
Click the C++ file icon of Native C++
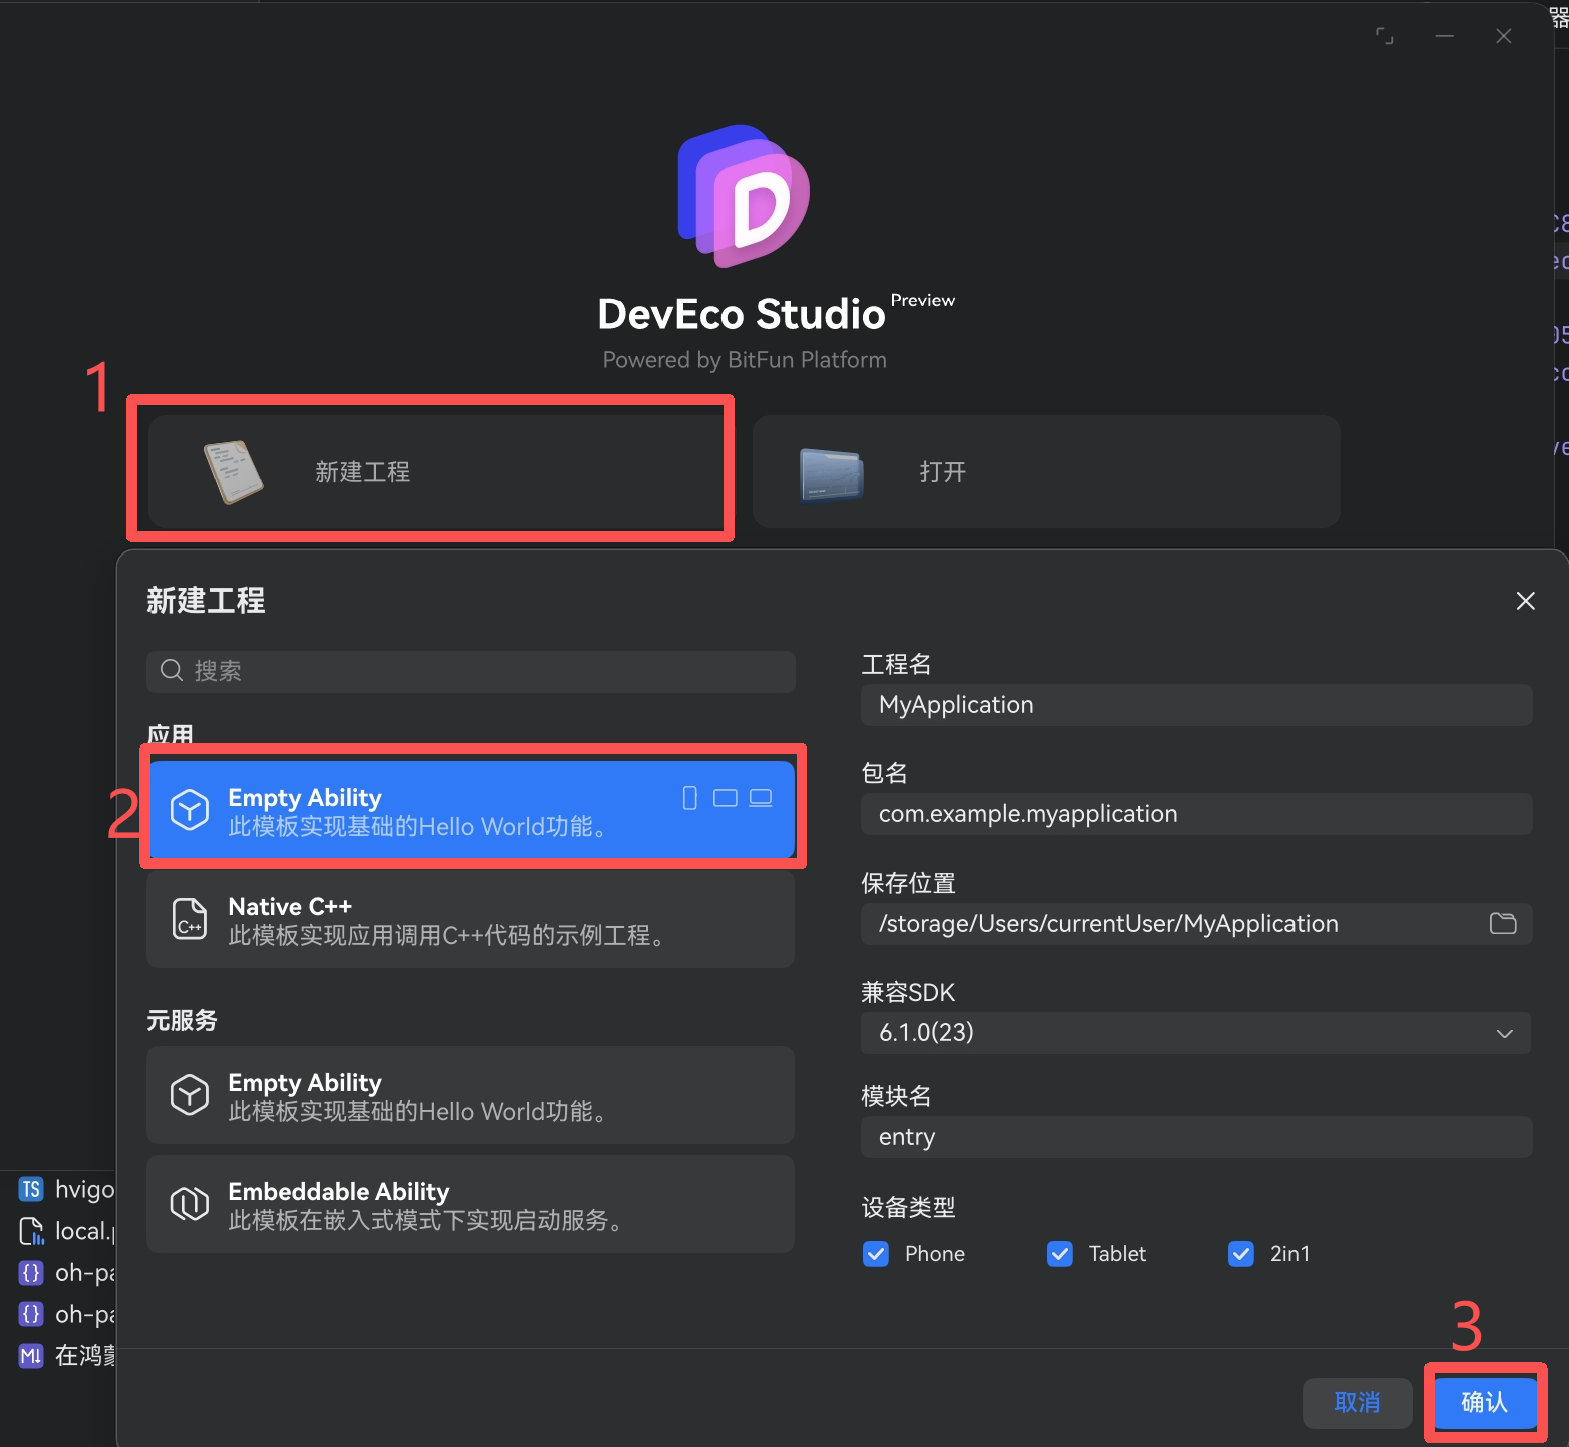[190, 919]
